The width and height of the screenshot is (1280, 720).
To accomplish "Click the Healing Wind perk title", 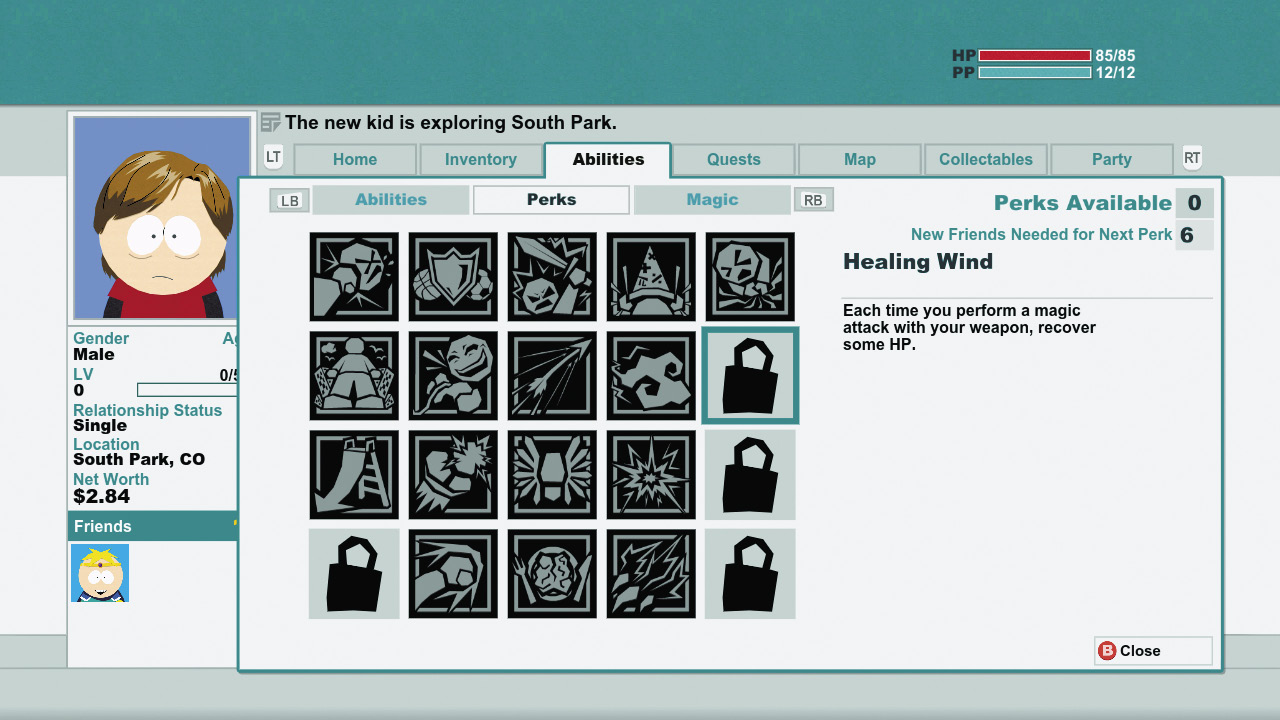I will (918, 262).
